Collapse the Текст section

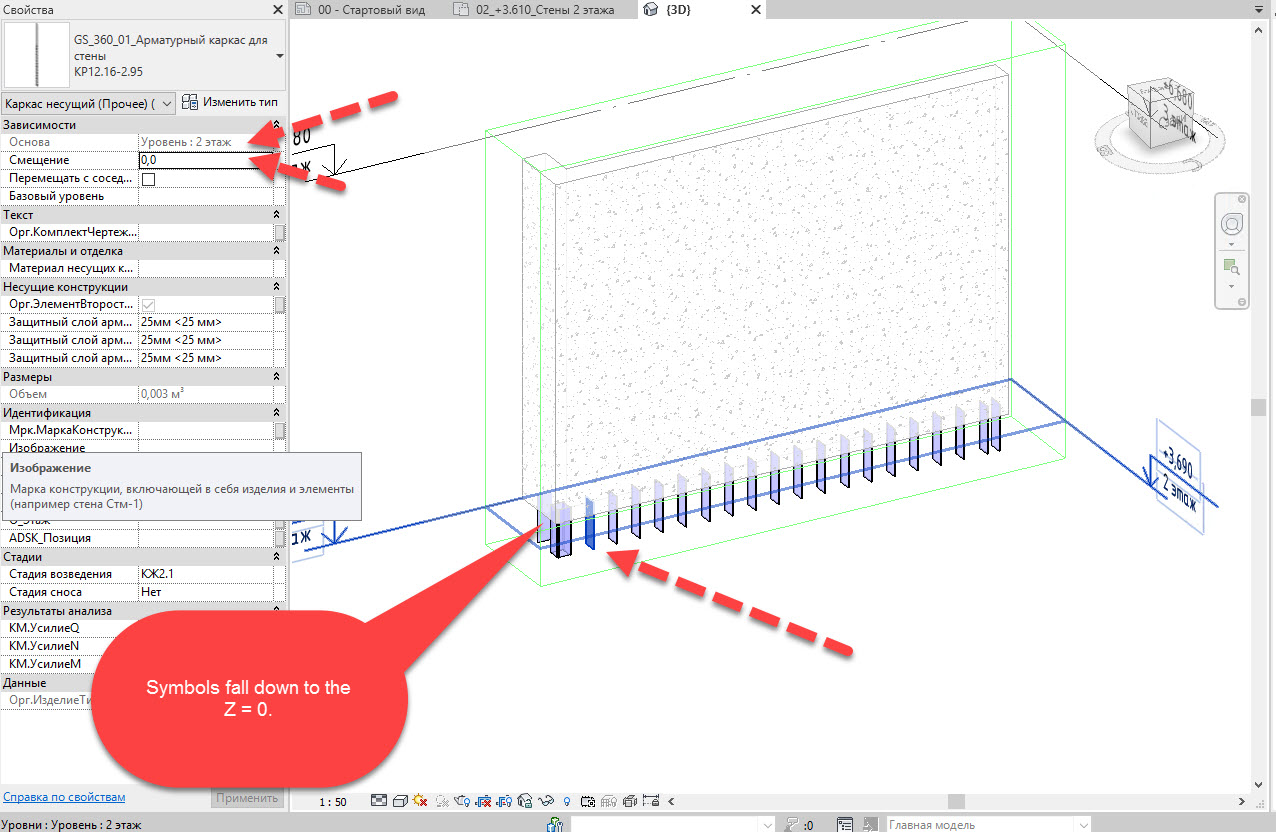pyautogui.click(x=276, y=215)
